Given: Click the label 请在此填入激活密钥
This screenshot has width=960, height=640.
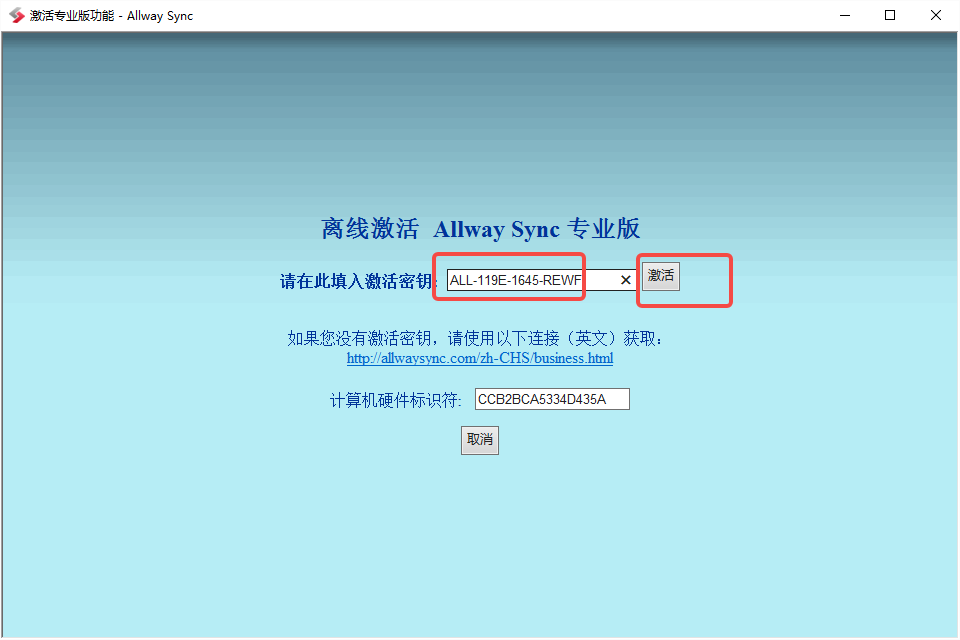Looking at the screenshot, I should click(x=356, y=281).
